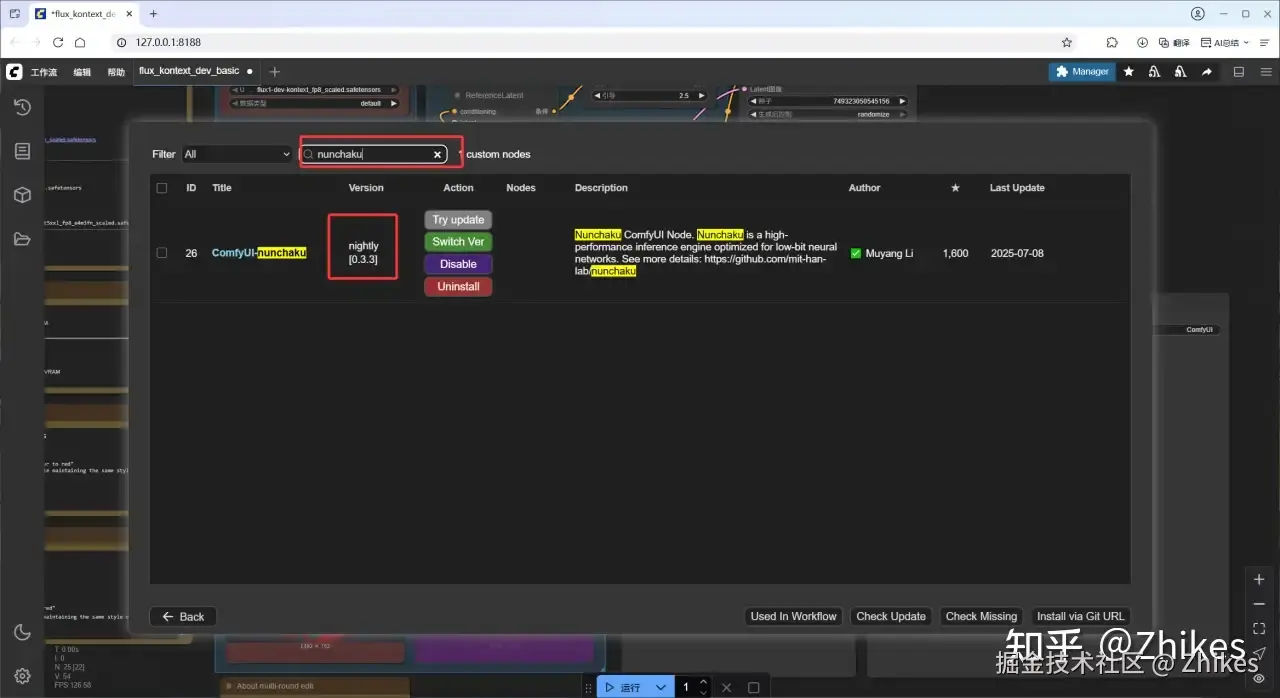Click the Disable button
This screenshot has width=1280, height=698.
coord(458,264)
